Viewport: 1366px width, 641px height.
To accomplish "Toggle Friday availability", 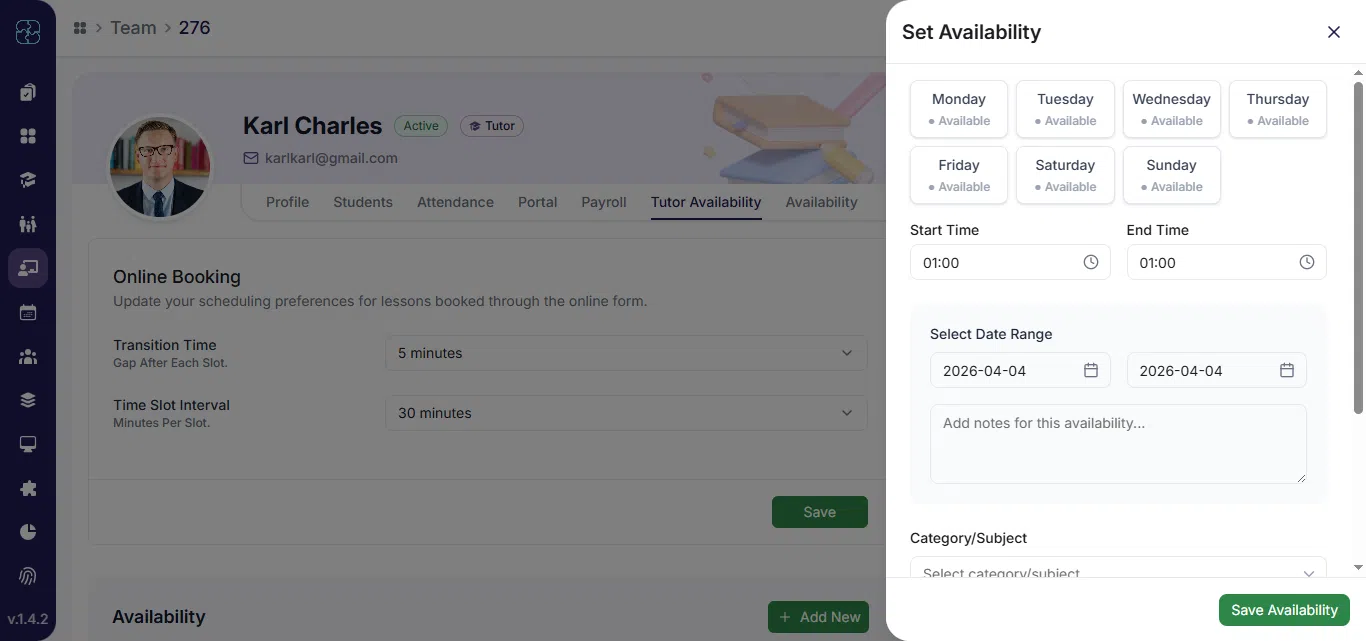I will coord(959,175).
